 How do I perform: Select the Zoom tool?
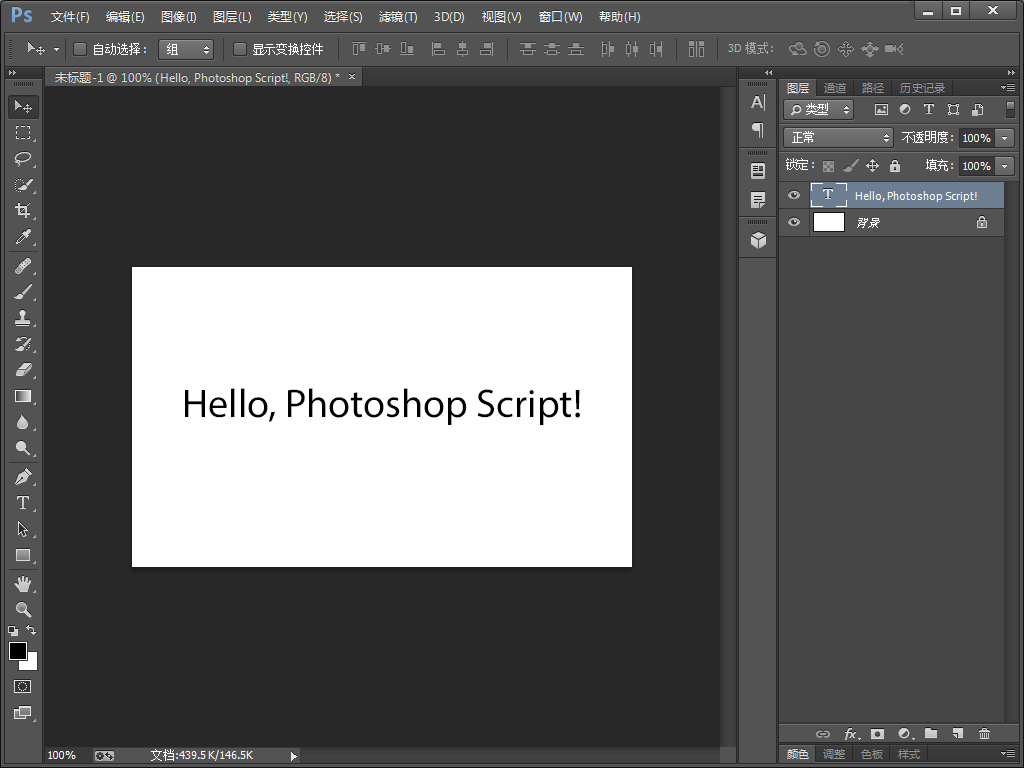[23, 610]
